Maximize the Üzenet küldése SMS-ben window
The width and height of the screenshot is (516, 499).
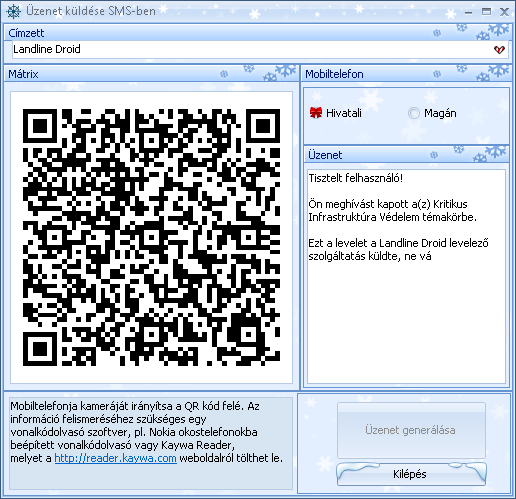(x=486, y=12)
